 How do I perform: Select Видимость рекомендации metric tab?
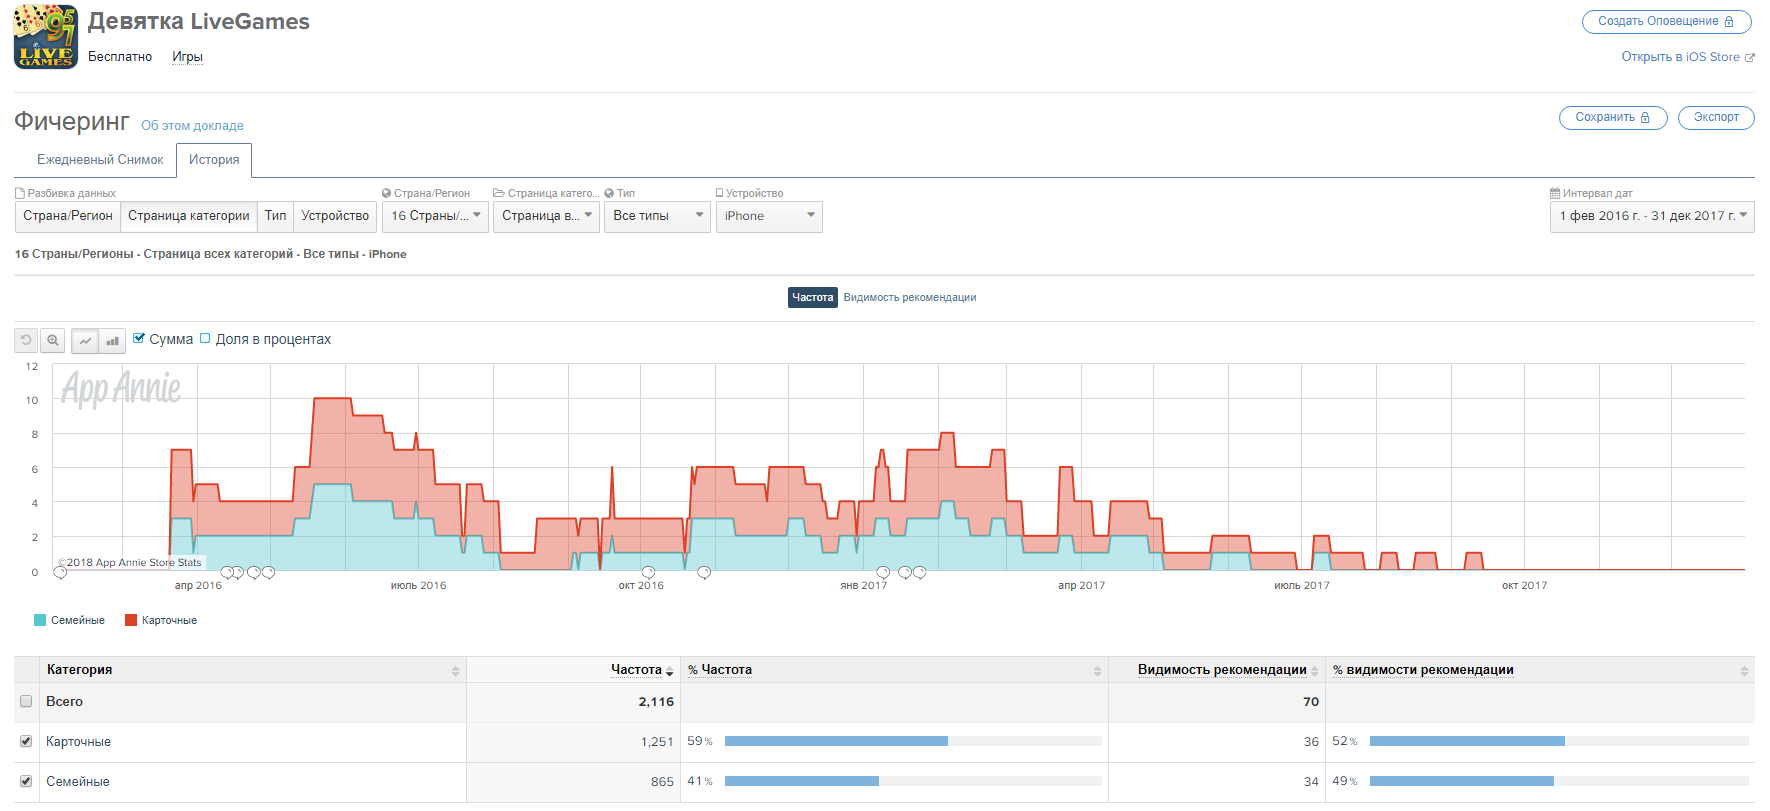tap(909, 298)
